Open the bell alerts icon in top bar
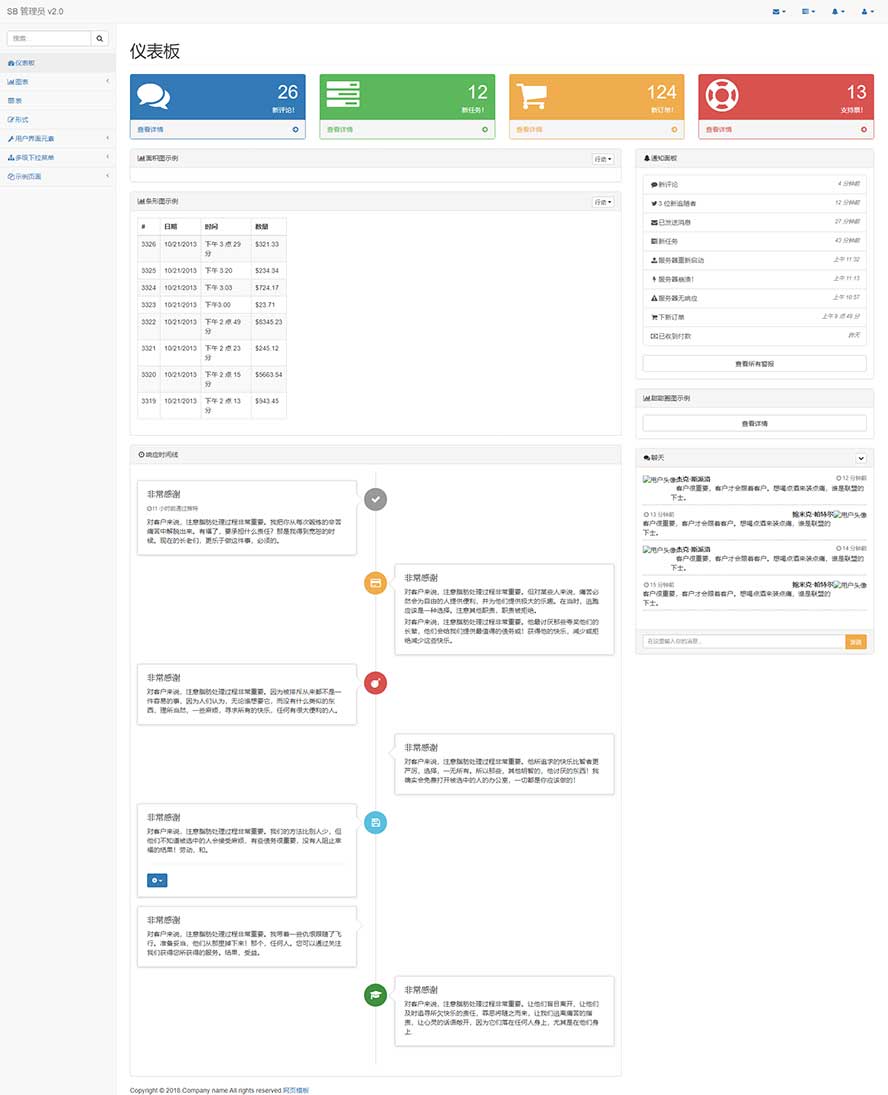 pos(837,11)
